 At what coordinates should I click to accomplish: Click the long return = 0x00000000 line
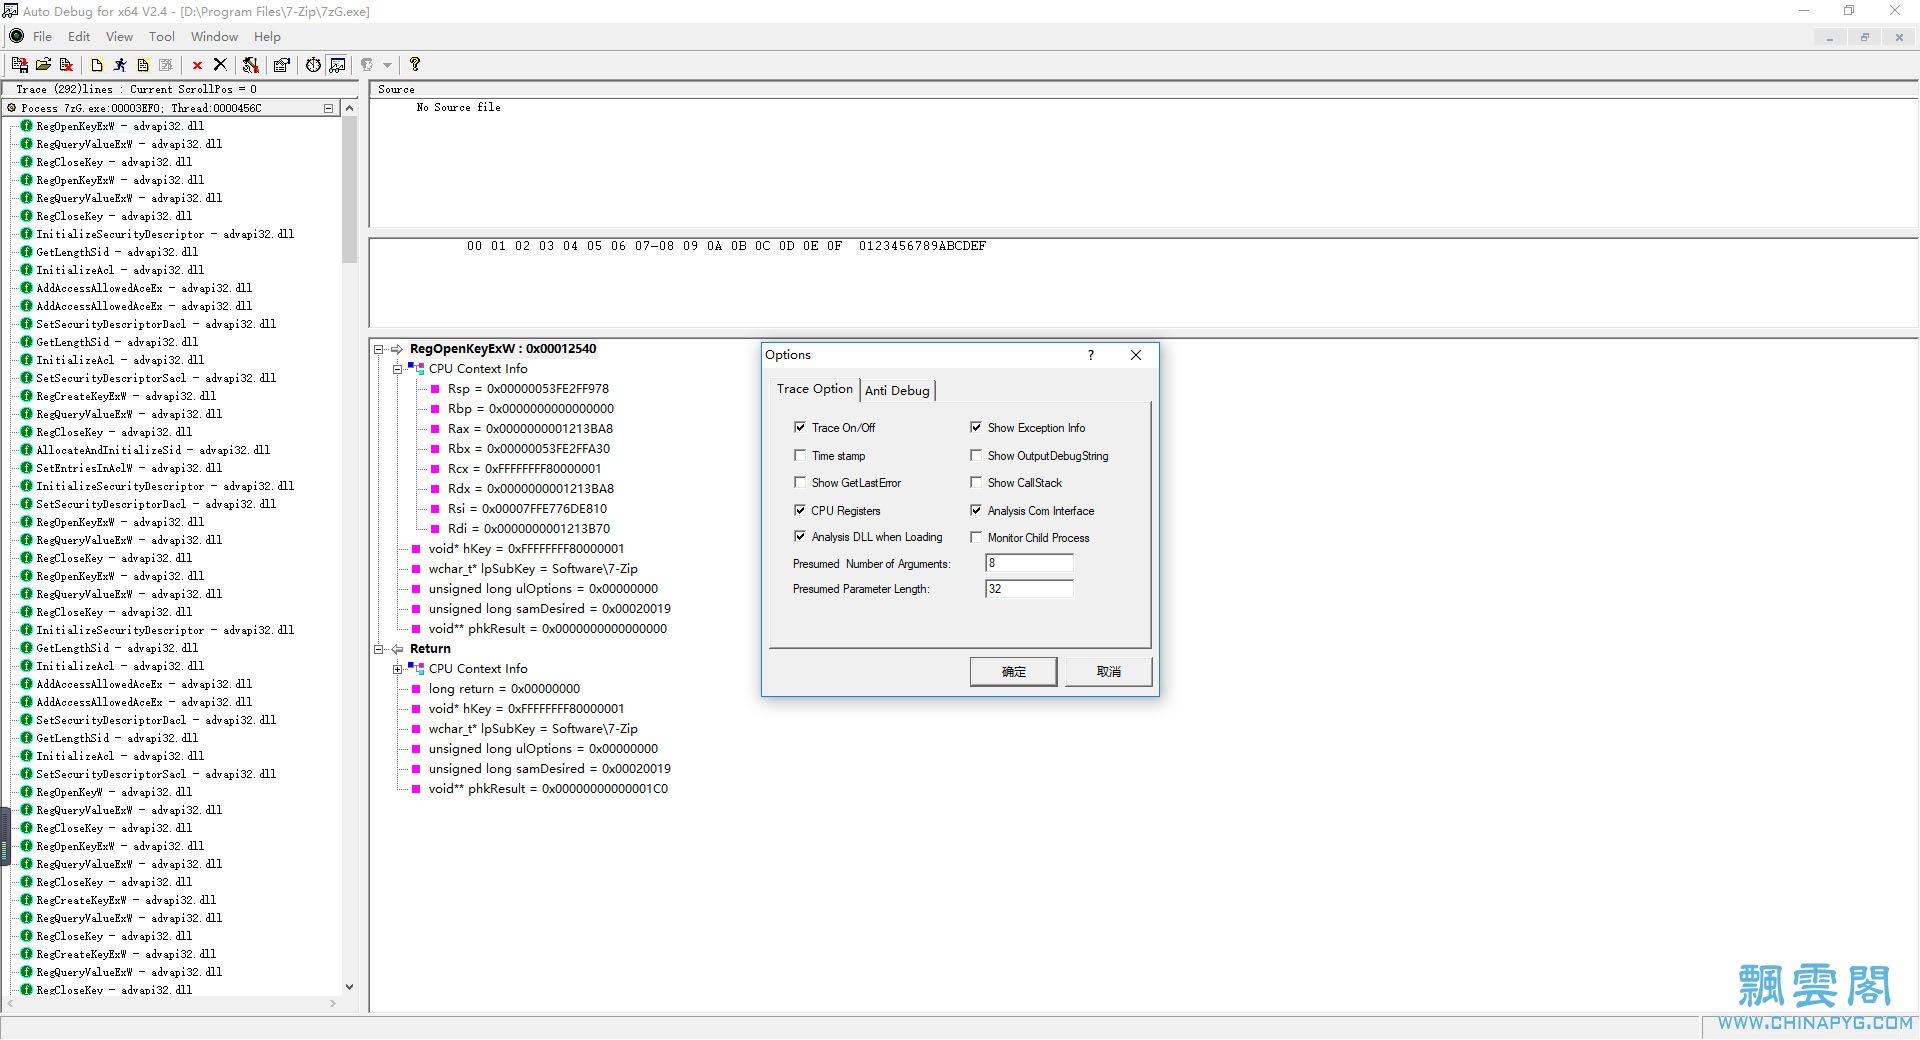pos(504,689)
